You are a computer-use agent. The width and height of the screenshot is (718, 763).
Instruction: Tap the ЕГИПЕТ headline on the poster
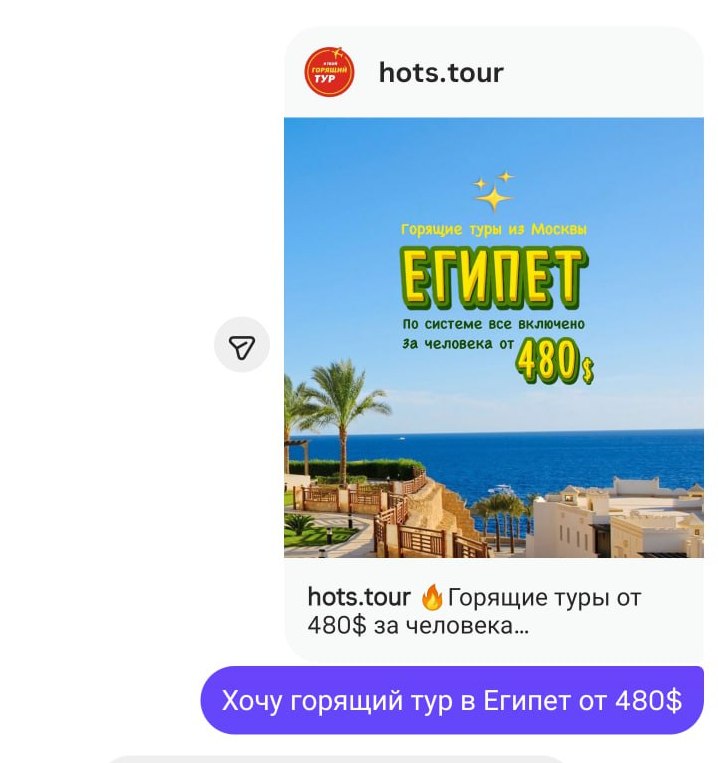494,279
